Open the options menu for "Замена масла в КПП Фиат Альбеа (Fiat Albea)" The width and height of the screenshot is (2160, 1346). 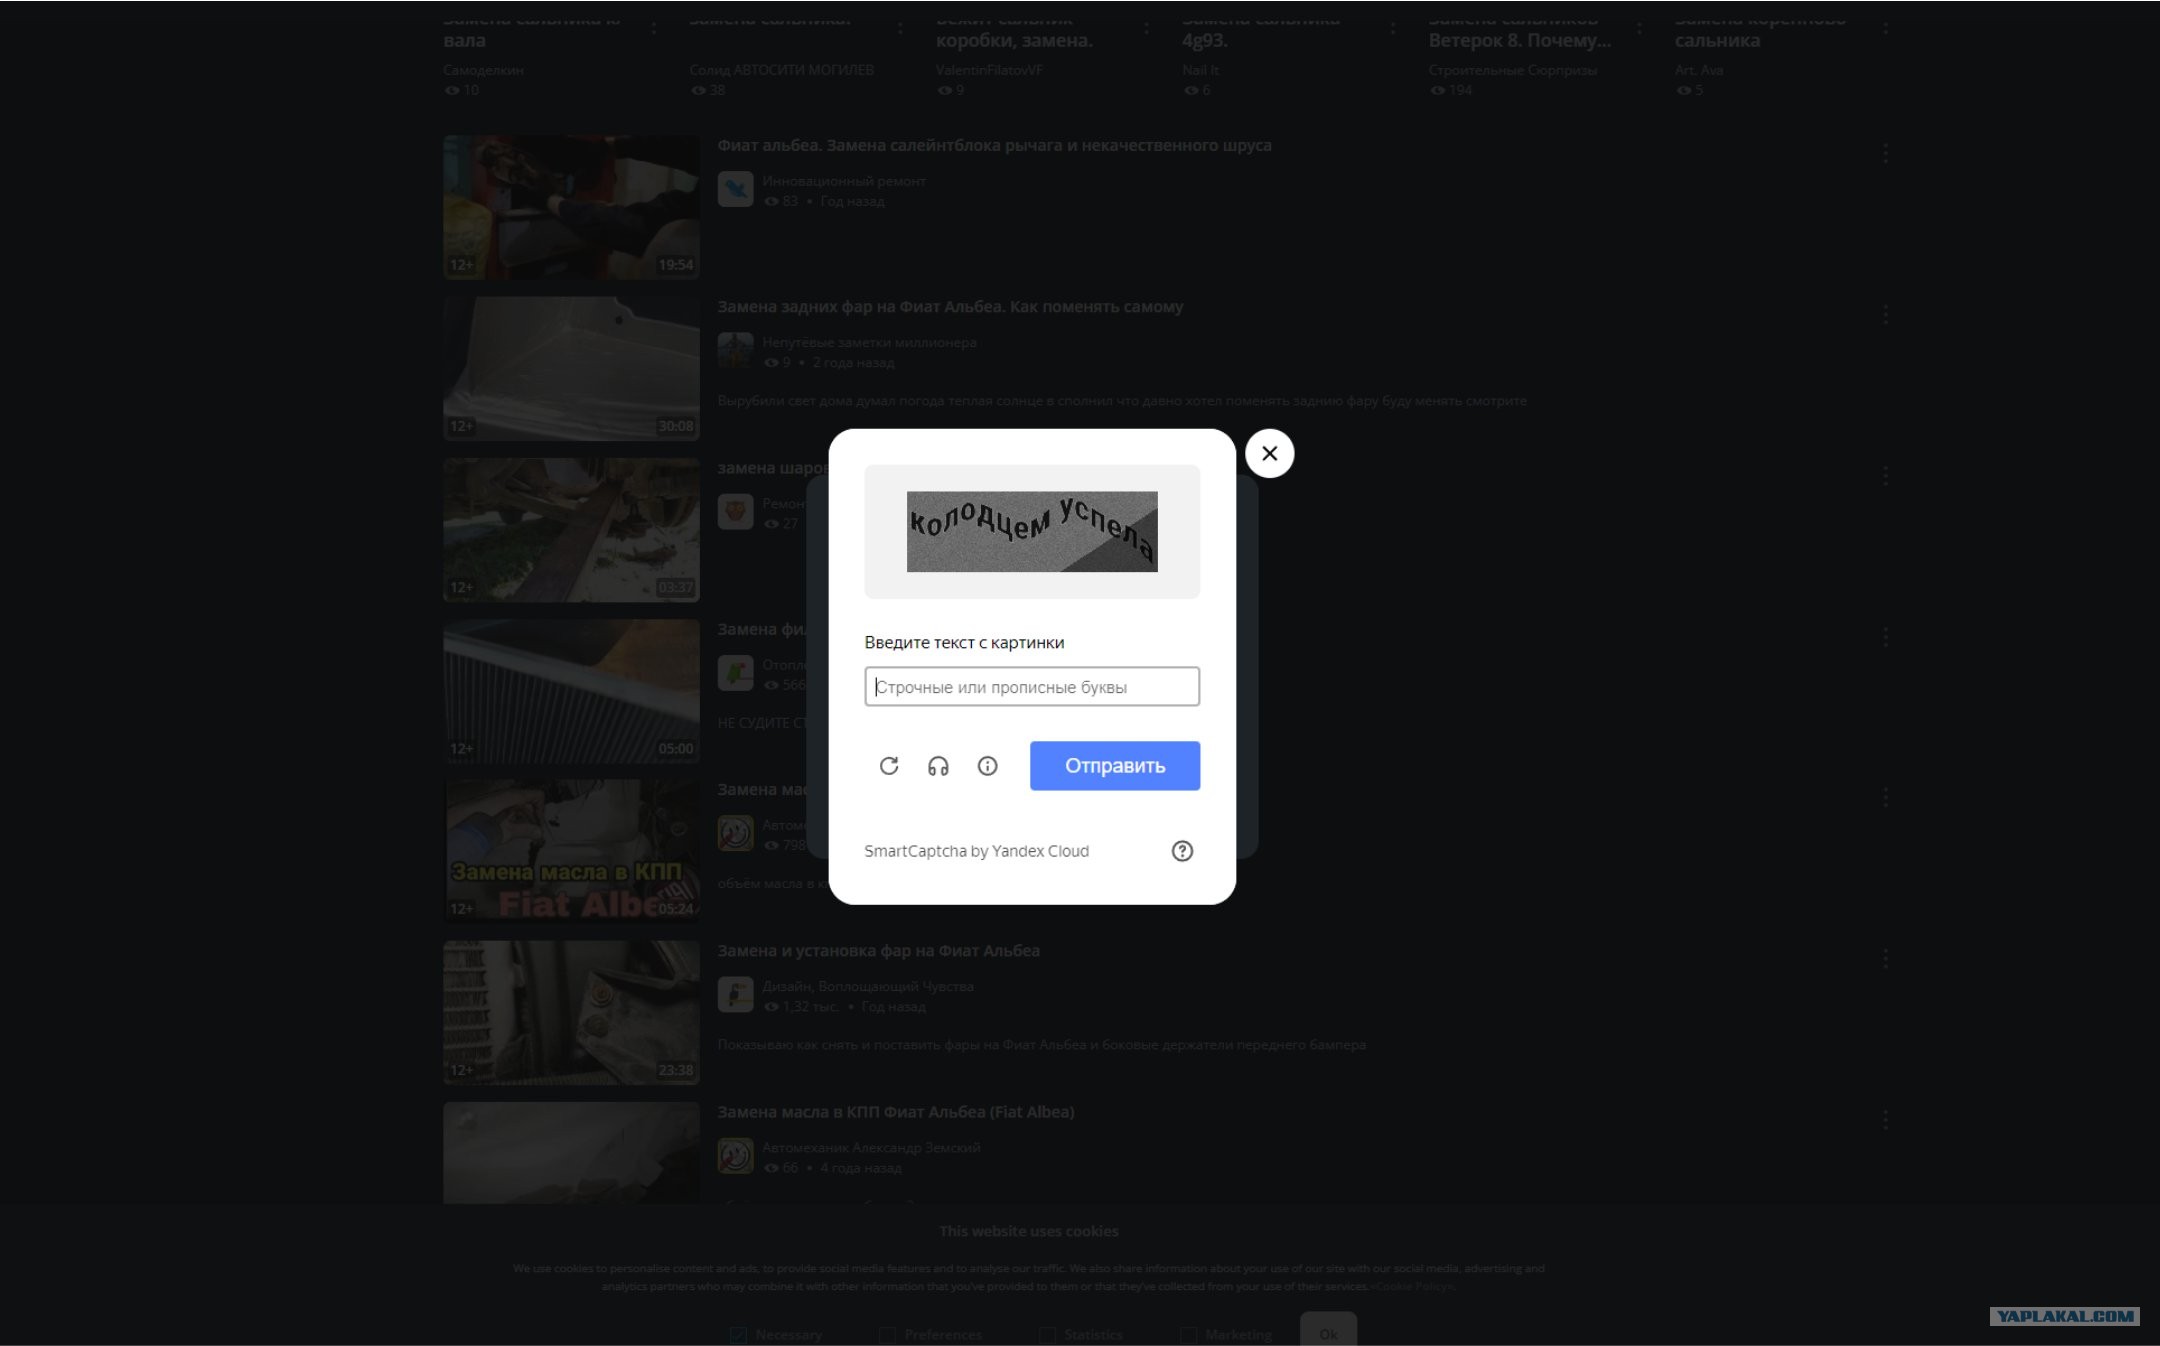[x=1885, y=1120]
